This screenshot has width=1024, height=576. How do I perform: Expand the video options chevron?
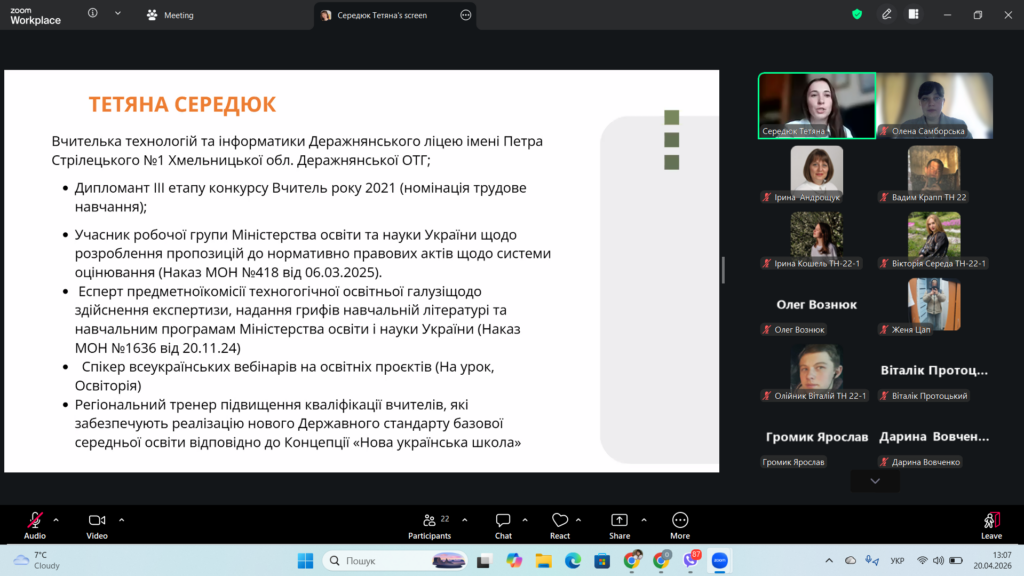[x=121, y=520]
